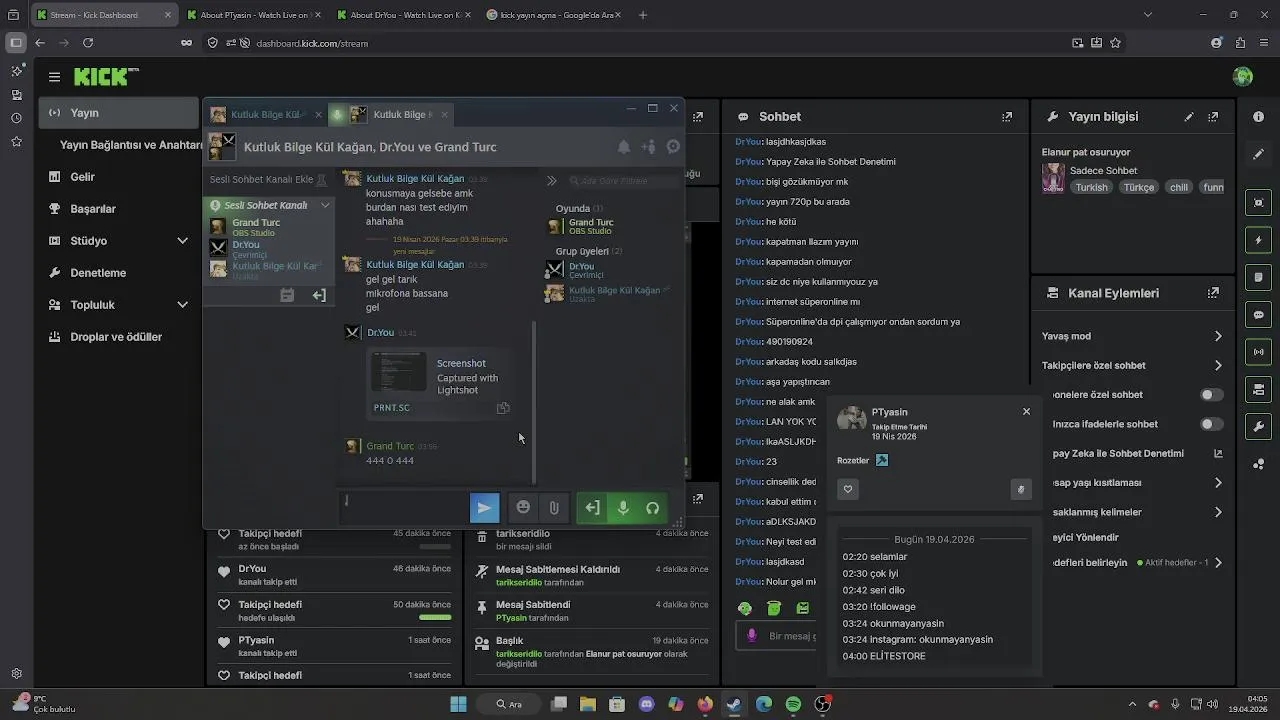1280x720 pixels.
Task: Open Takipçilere özel sohbet options
Action: click(1218, 365)
